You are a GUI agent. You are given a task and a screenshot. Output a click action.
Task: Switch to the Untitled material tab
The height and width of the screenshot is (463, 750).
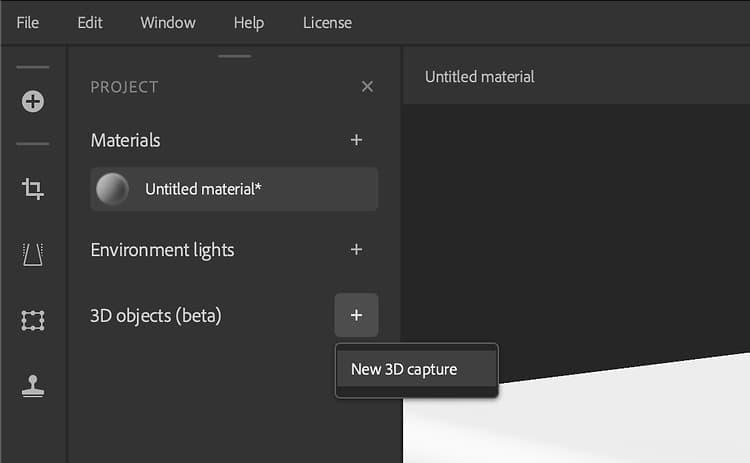coord(480,76)
